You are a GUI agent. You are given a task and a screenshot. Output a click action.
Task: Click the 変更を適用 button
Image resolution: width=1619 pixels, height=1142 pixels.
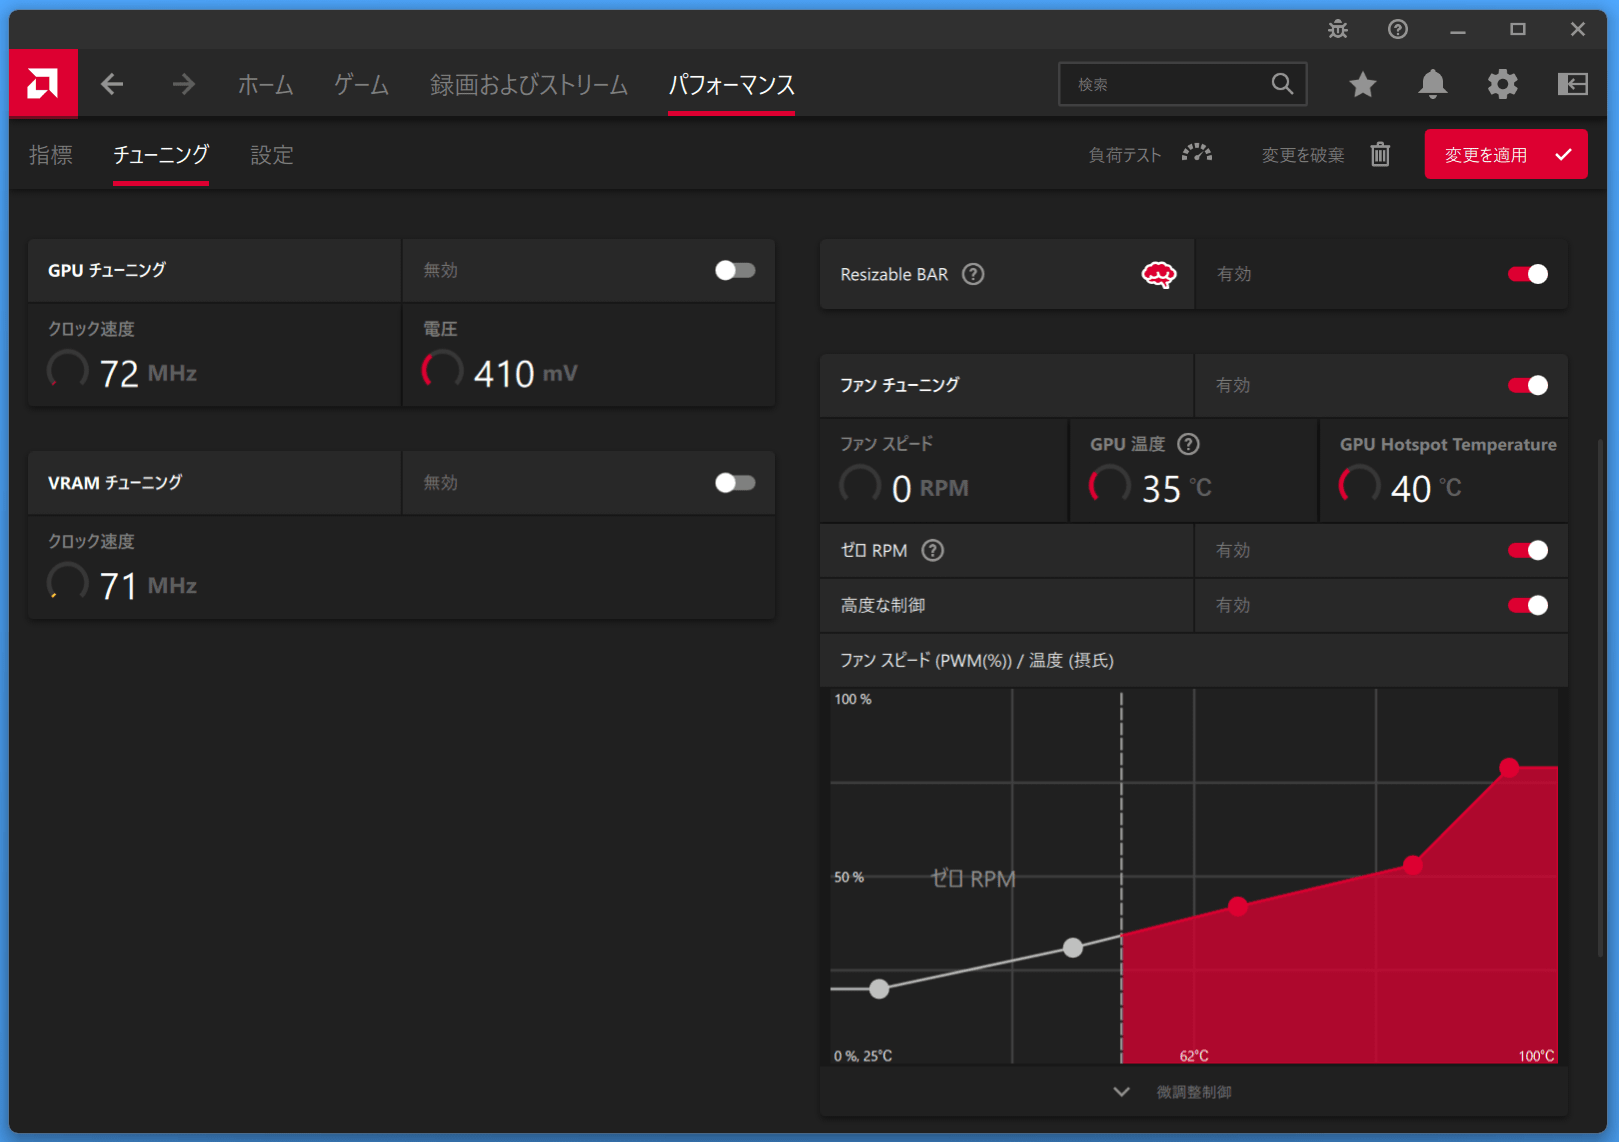[x=1505, y=154]
